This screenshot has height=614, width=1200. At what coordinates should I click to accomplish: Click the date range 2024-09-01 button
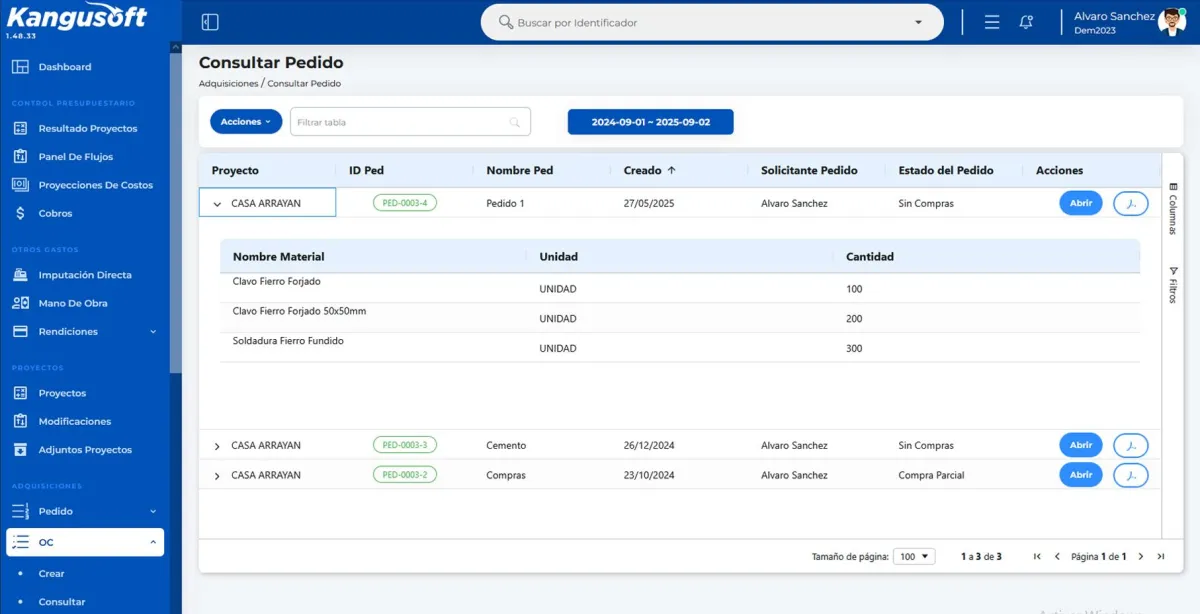point(650,122)
